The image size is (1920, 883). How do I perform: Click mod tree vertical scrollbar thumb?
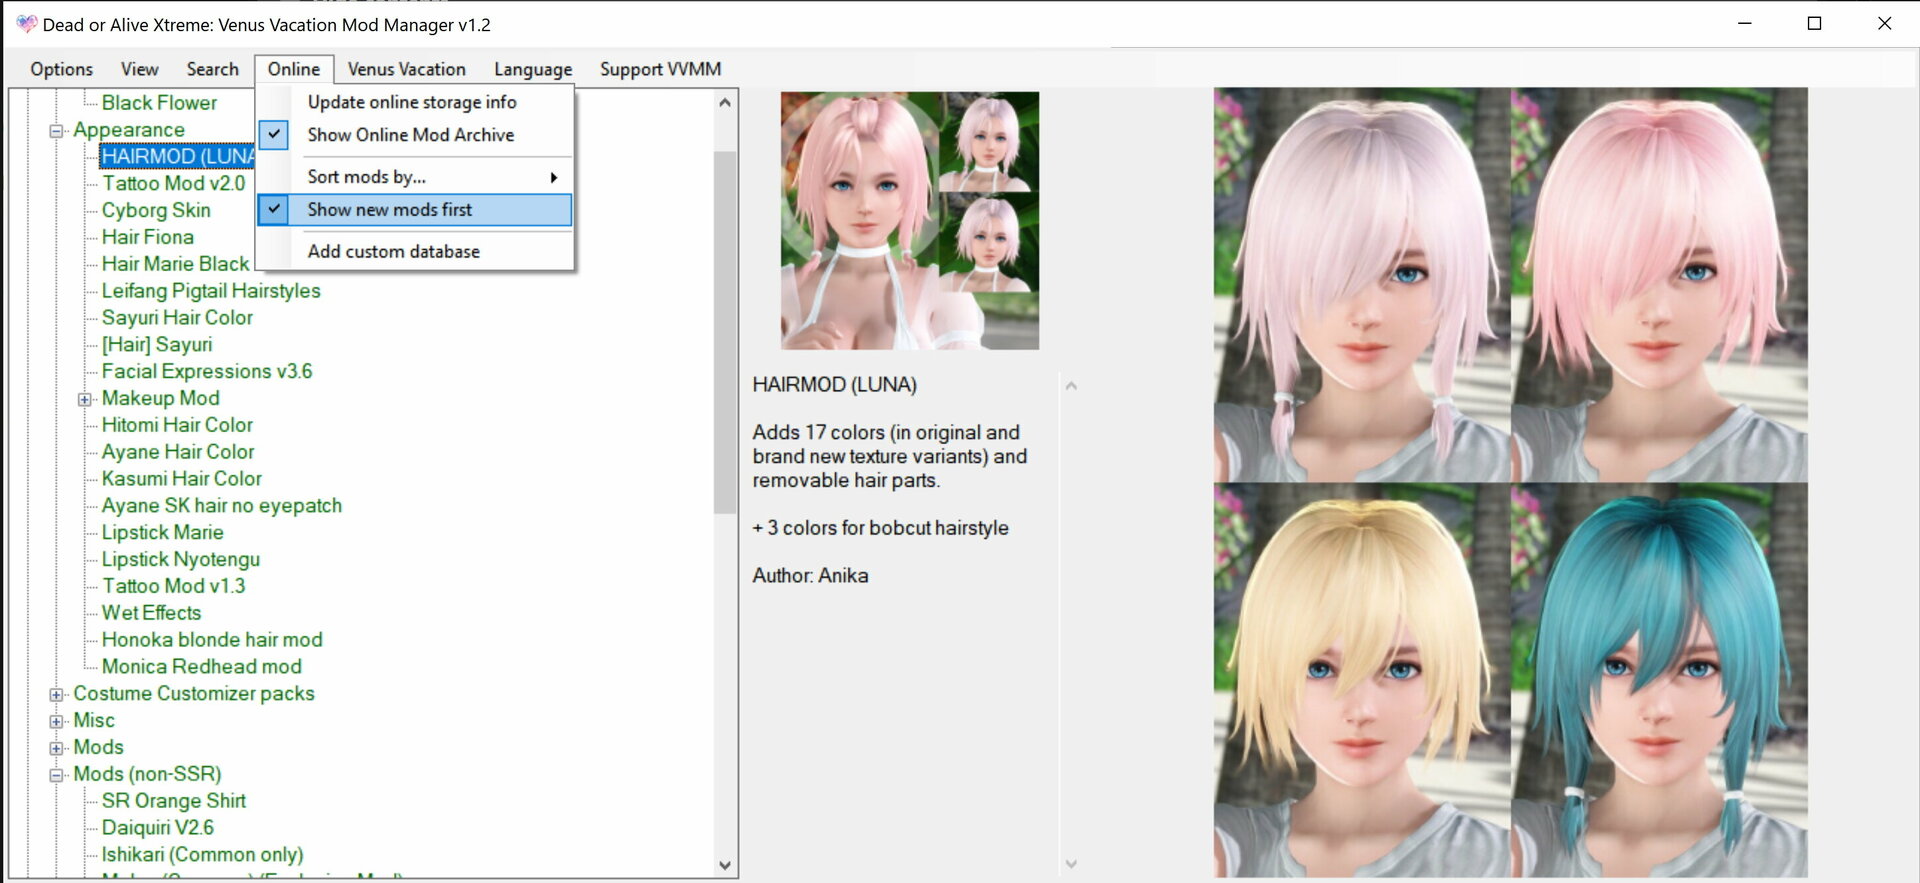725,332
